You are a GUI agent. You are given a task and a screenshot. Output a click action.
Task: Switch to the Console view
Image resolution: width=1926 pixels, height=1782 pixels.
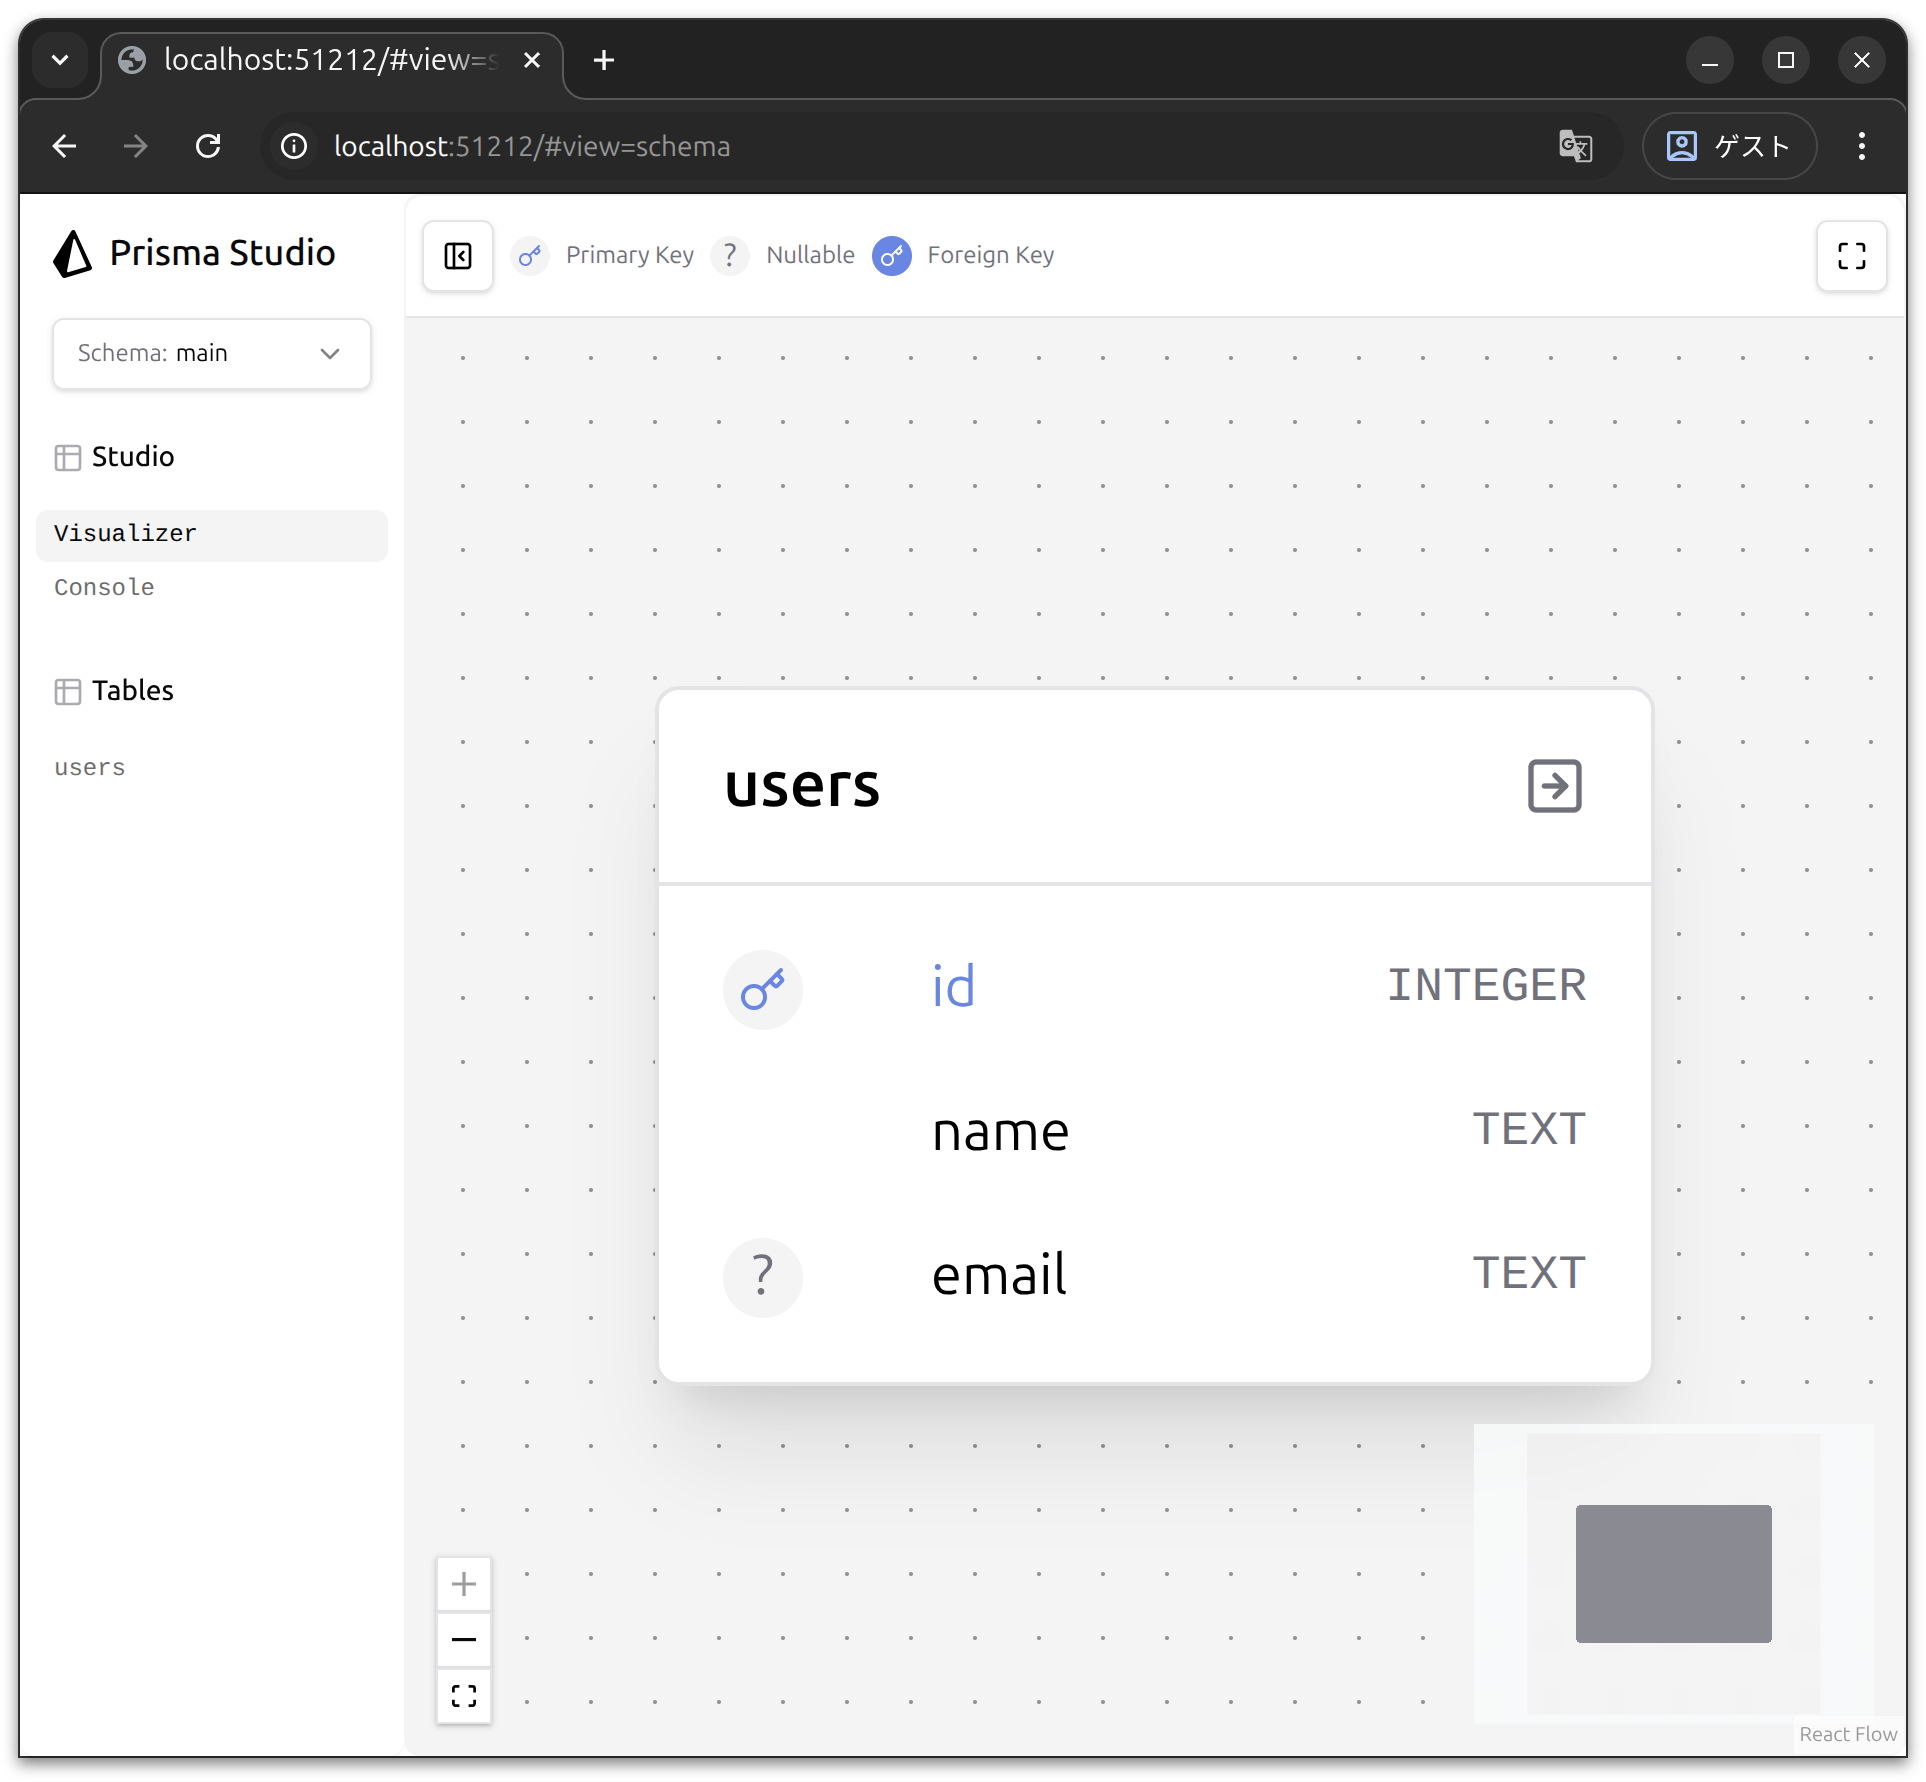coord(104,588)
